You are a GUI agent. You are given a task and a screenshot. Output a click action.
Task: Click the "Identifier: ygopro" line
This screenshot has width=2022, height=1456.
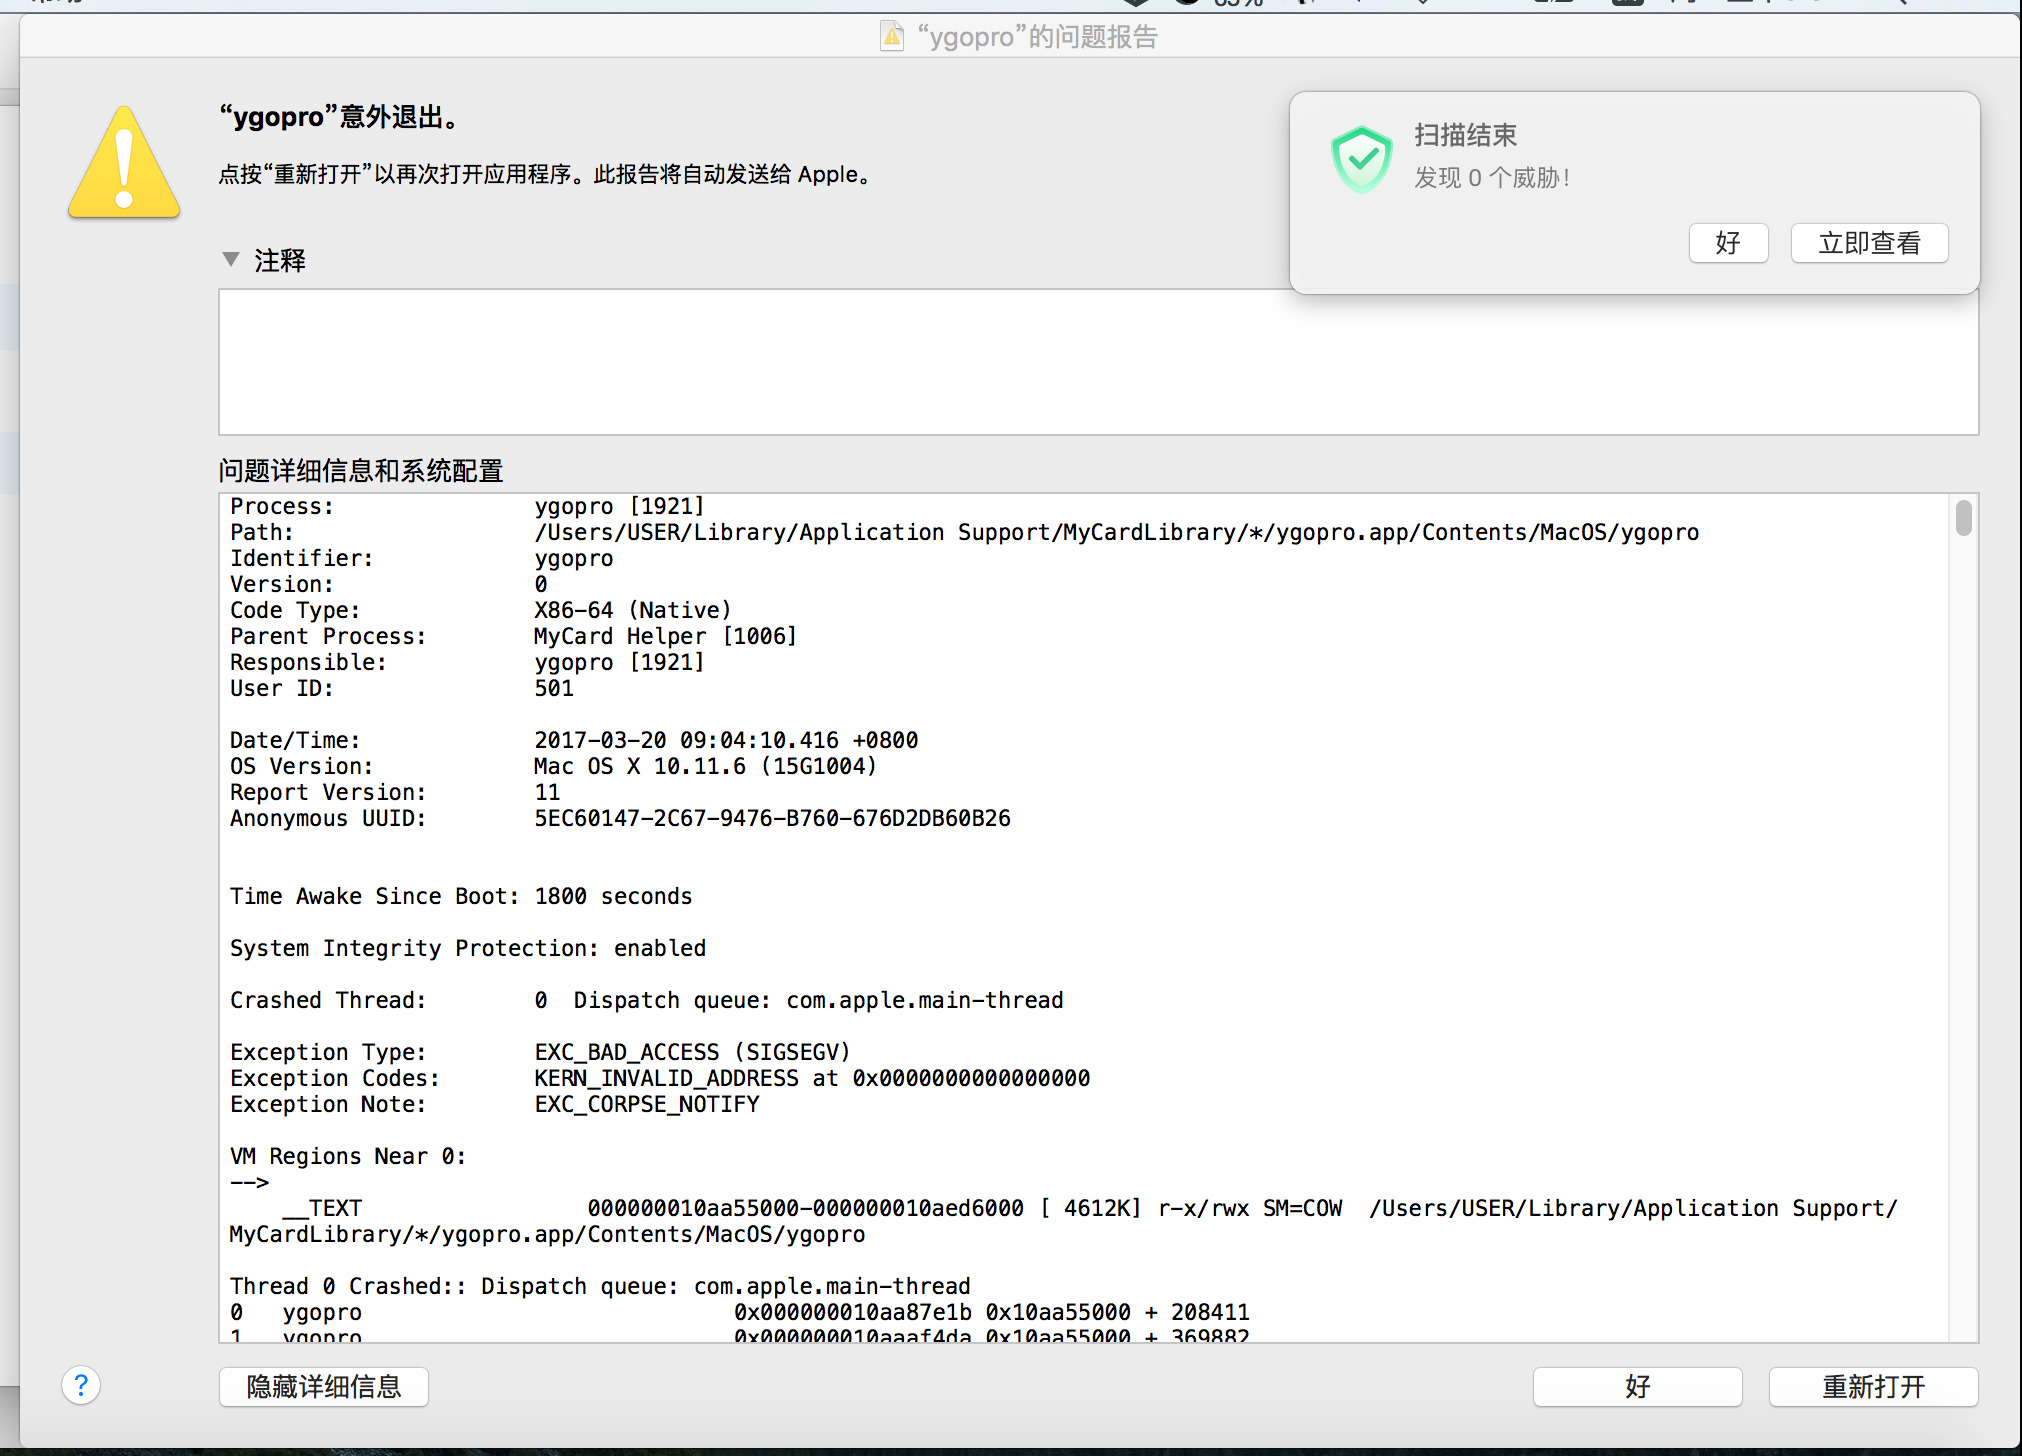422,559
